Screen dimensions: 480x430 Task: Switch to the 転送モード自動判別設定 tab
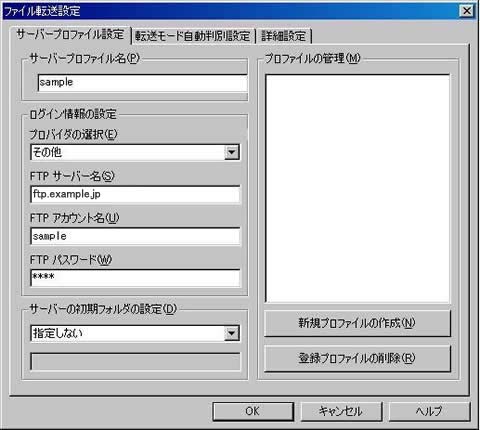[193, 36]
